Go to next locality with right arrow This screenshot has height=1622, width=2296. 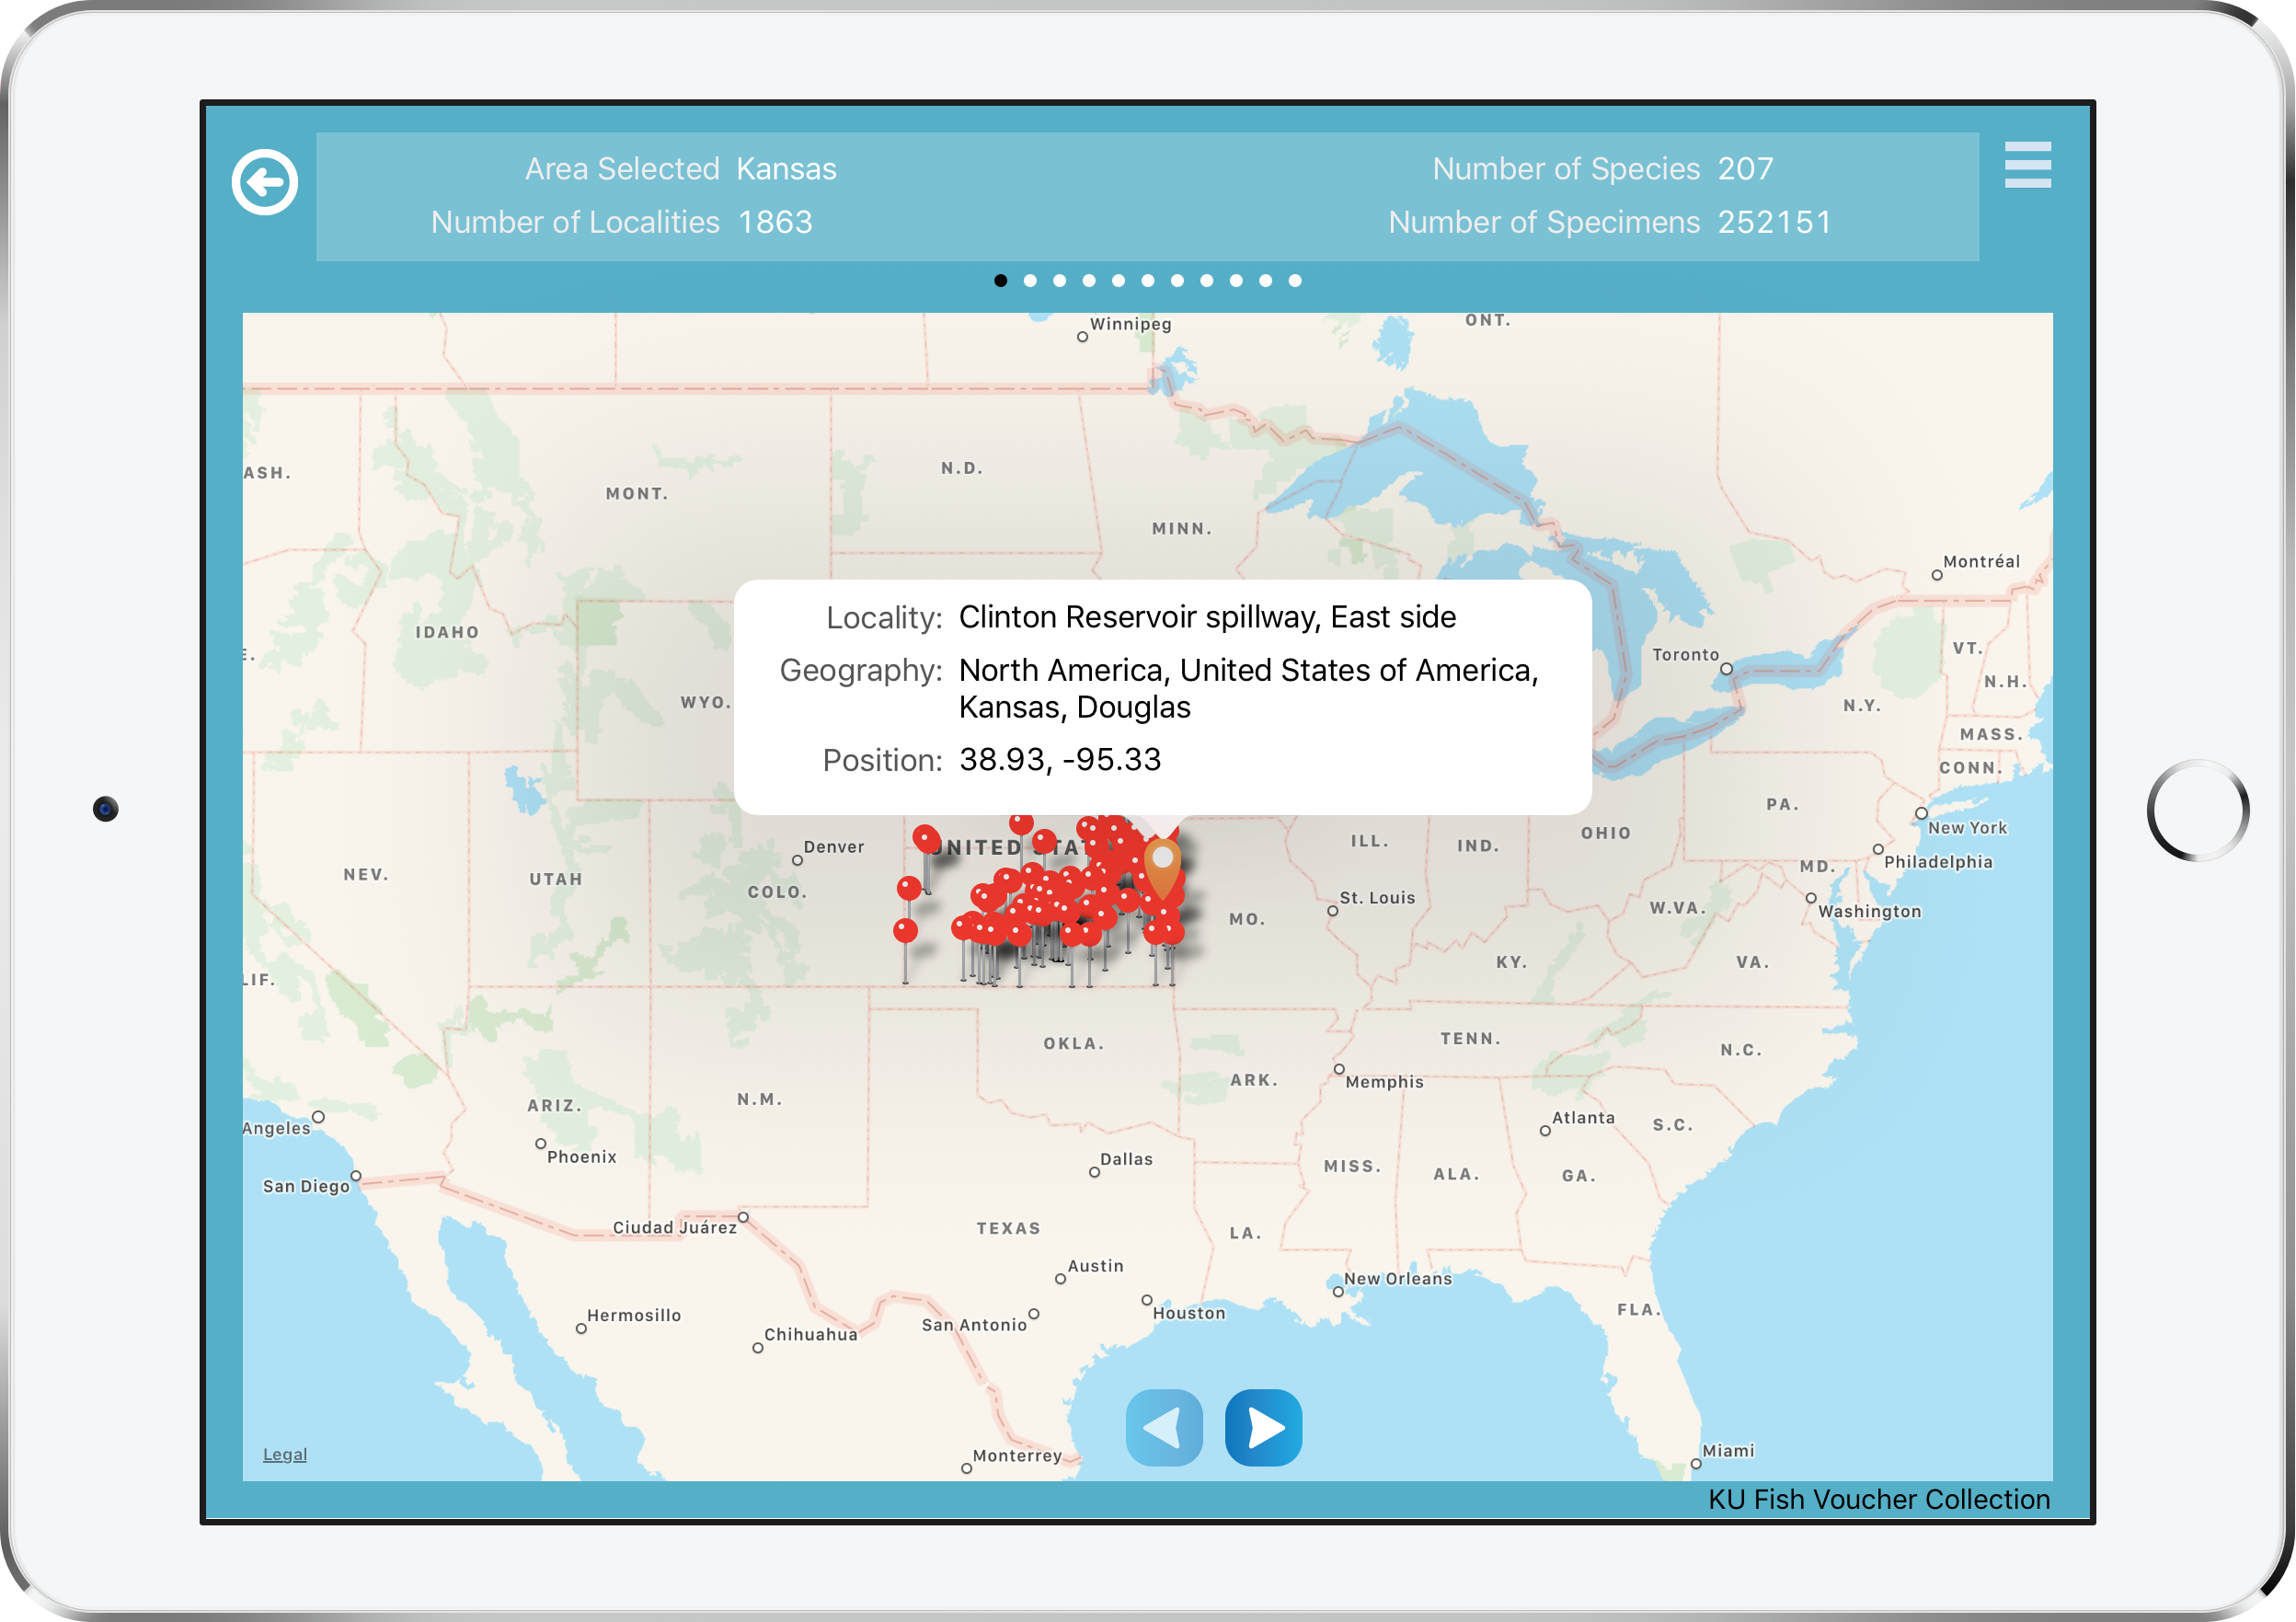click(1263, 1427)
